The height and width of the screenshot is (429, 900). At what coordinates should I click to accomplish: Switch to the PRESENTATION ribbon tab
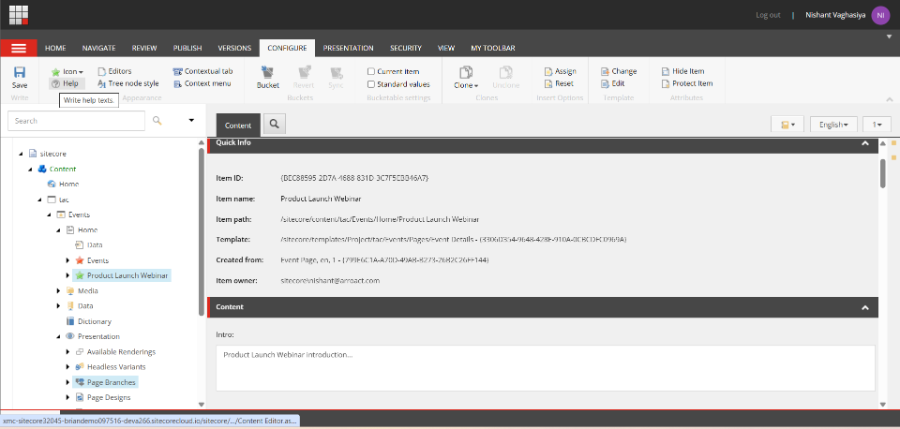(348, 48)
